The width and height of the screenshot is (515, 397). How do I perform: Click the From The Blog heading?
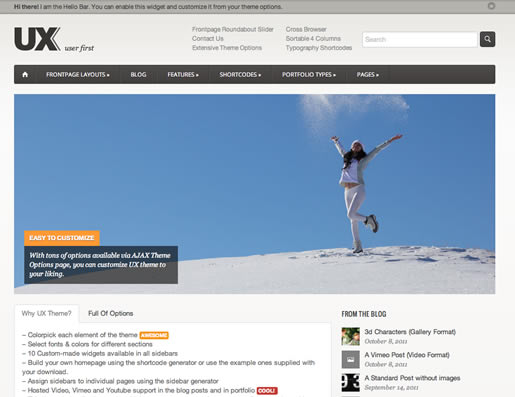(364, 314)
